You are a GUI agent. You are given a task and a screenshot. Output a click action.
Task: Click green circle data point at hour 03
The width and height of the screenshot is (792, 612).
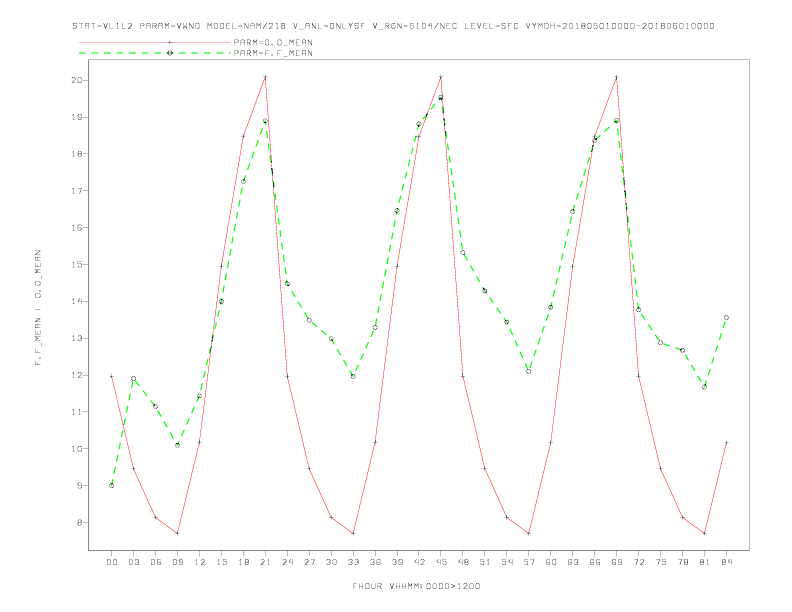click(133, 378)
